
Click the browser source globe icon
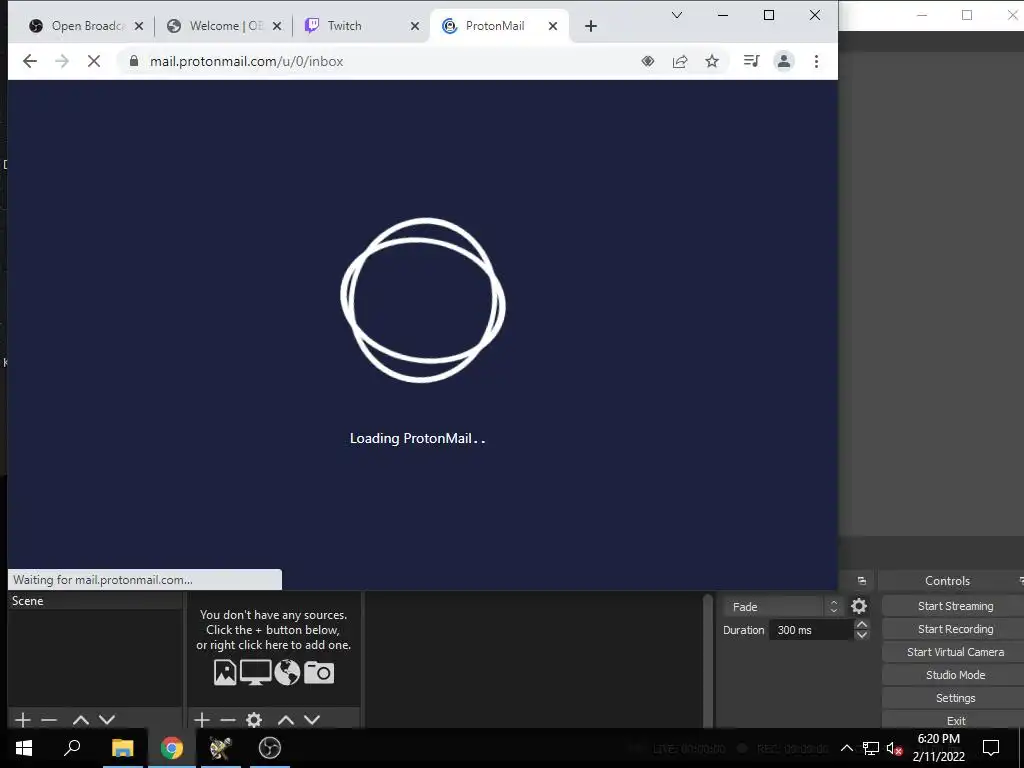tap(287, 673)
